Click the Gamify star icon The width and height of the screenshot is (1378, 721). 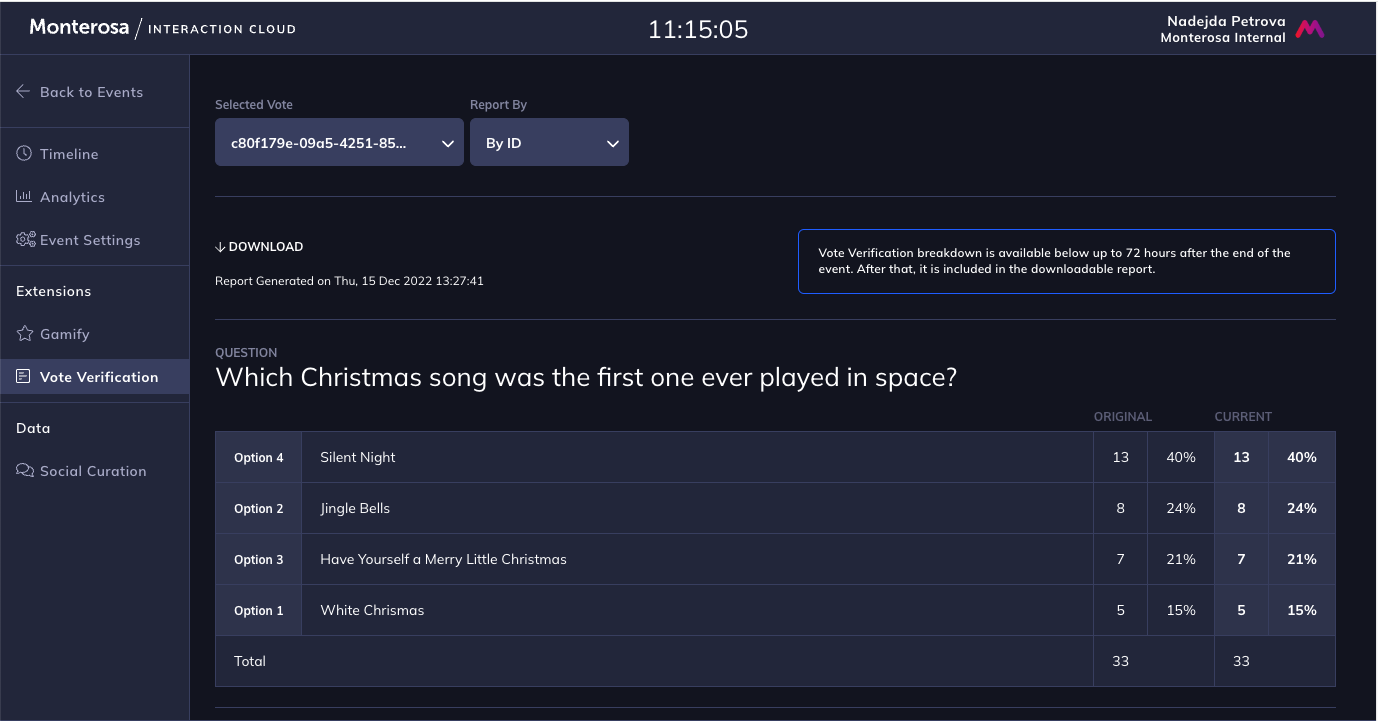[25, 334]
